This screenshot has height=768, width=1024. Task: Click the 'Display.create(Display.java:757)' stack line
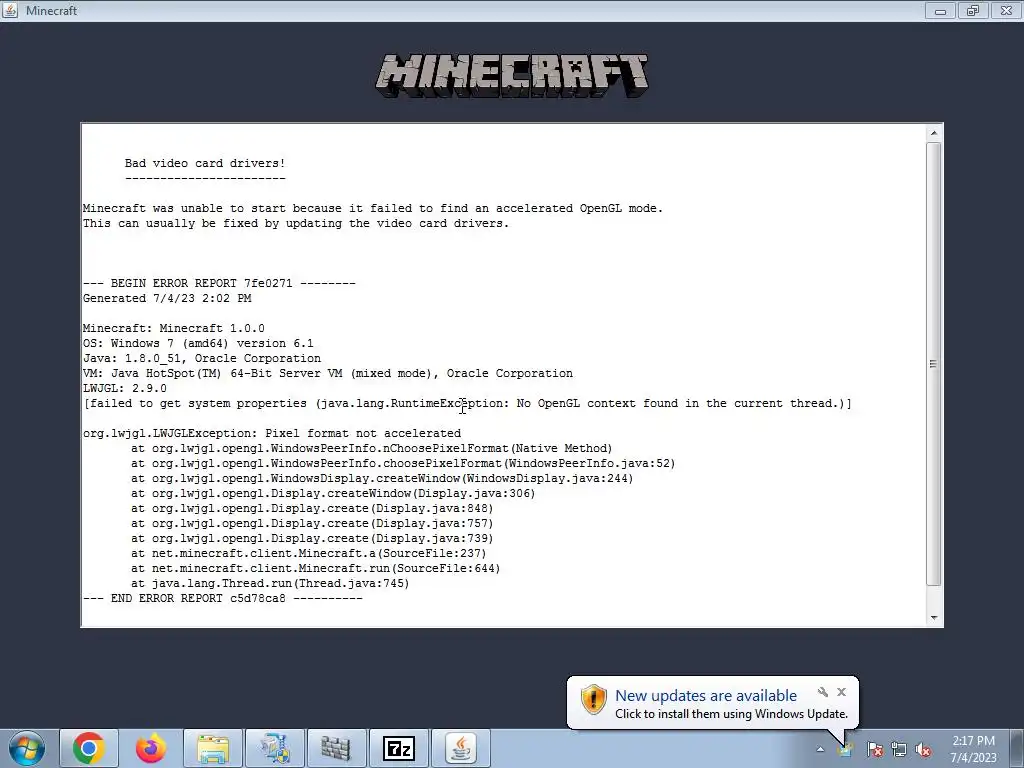click(312, 524)
